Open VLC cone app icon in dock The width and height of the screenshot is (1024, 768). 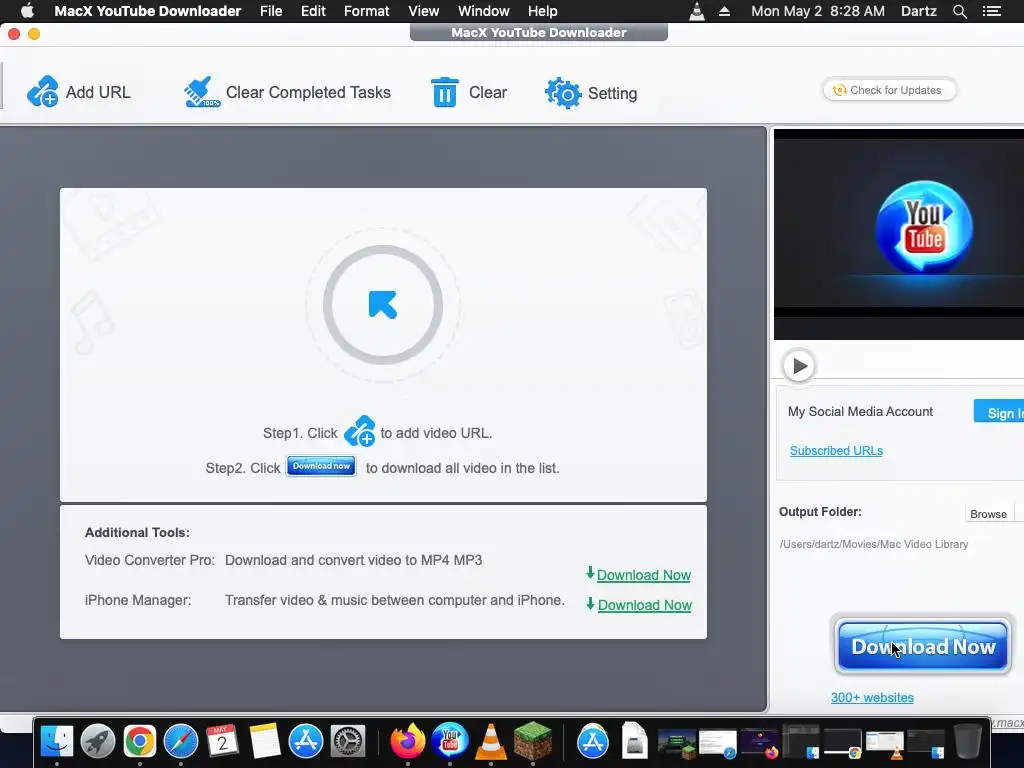(x=491, y=741)
